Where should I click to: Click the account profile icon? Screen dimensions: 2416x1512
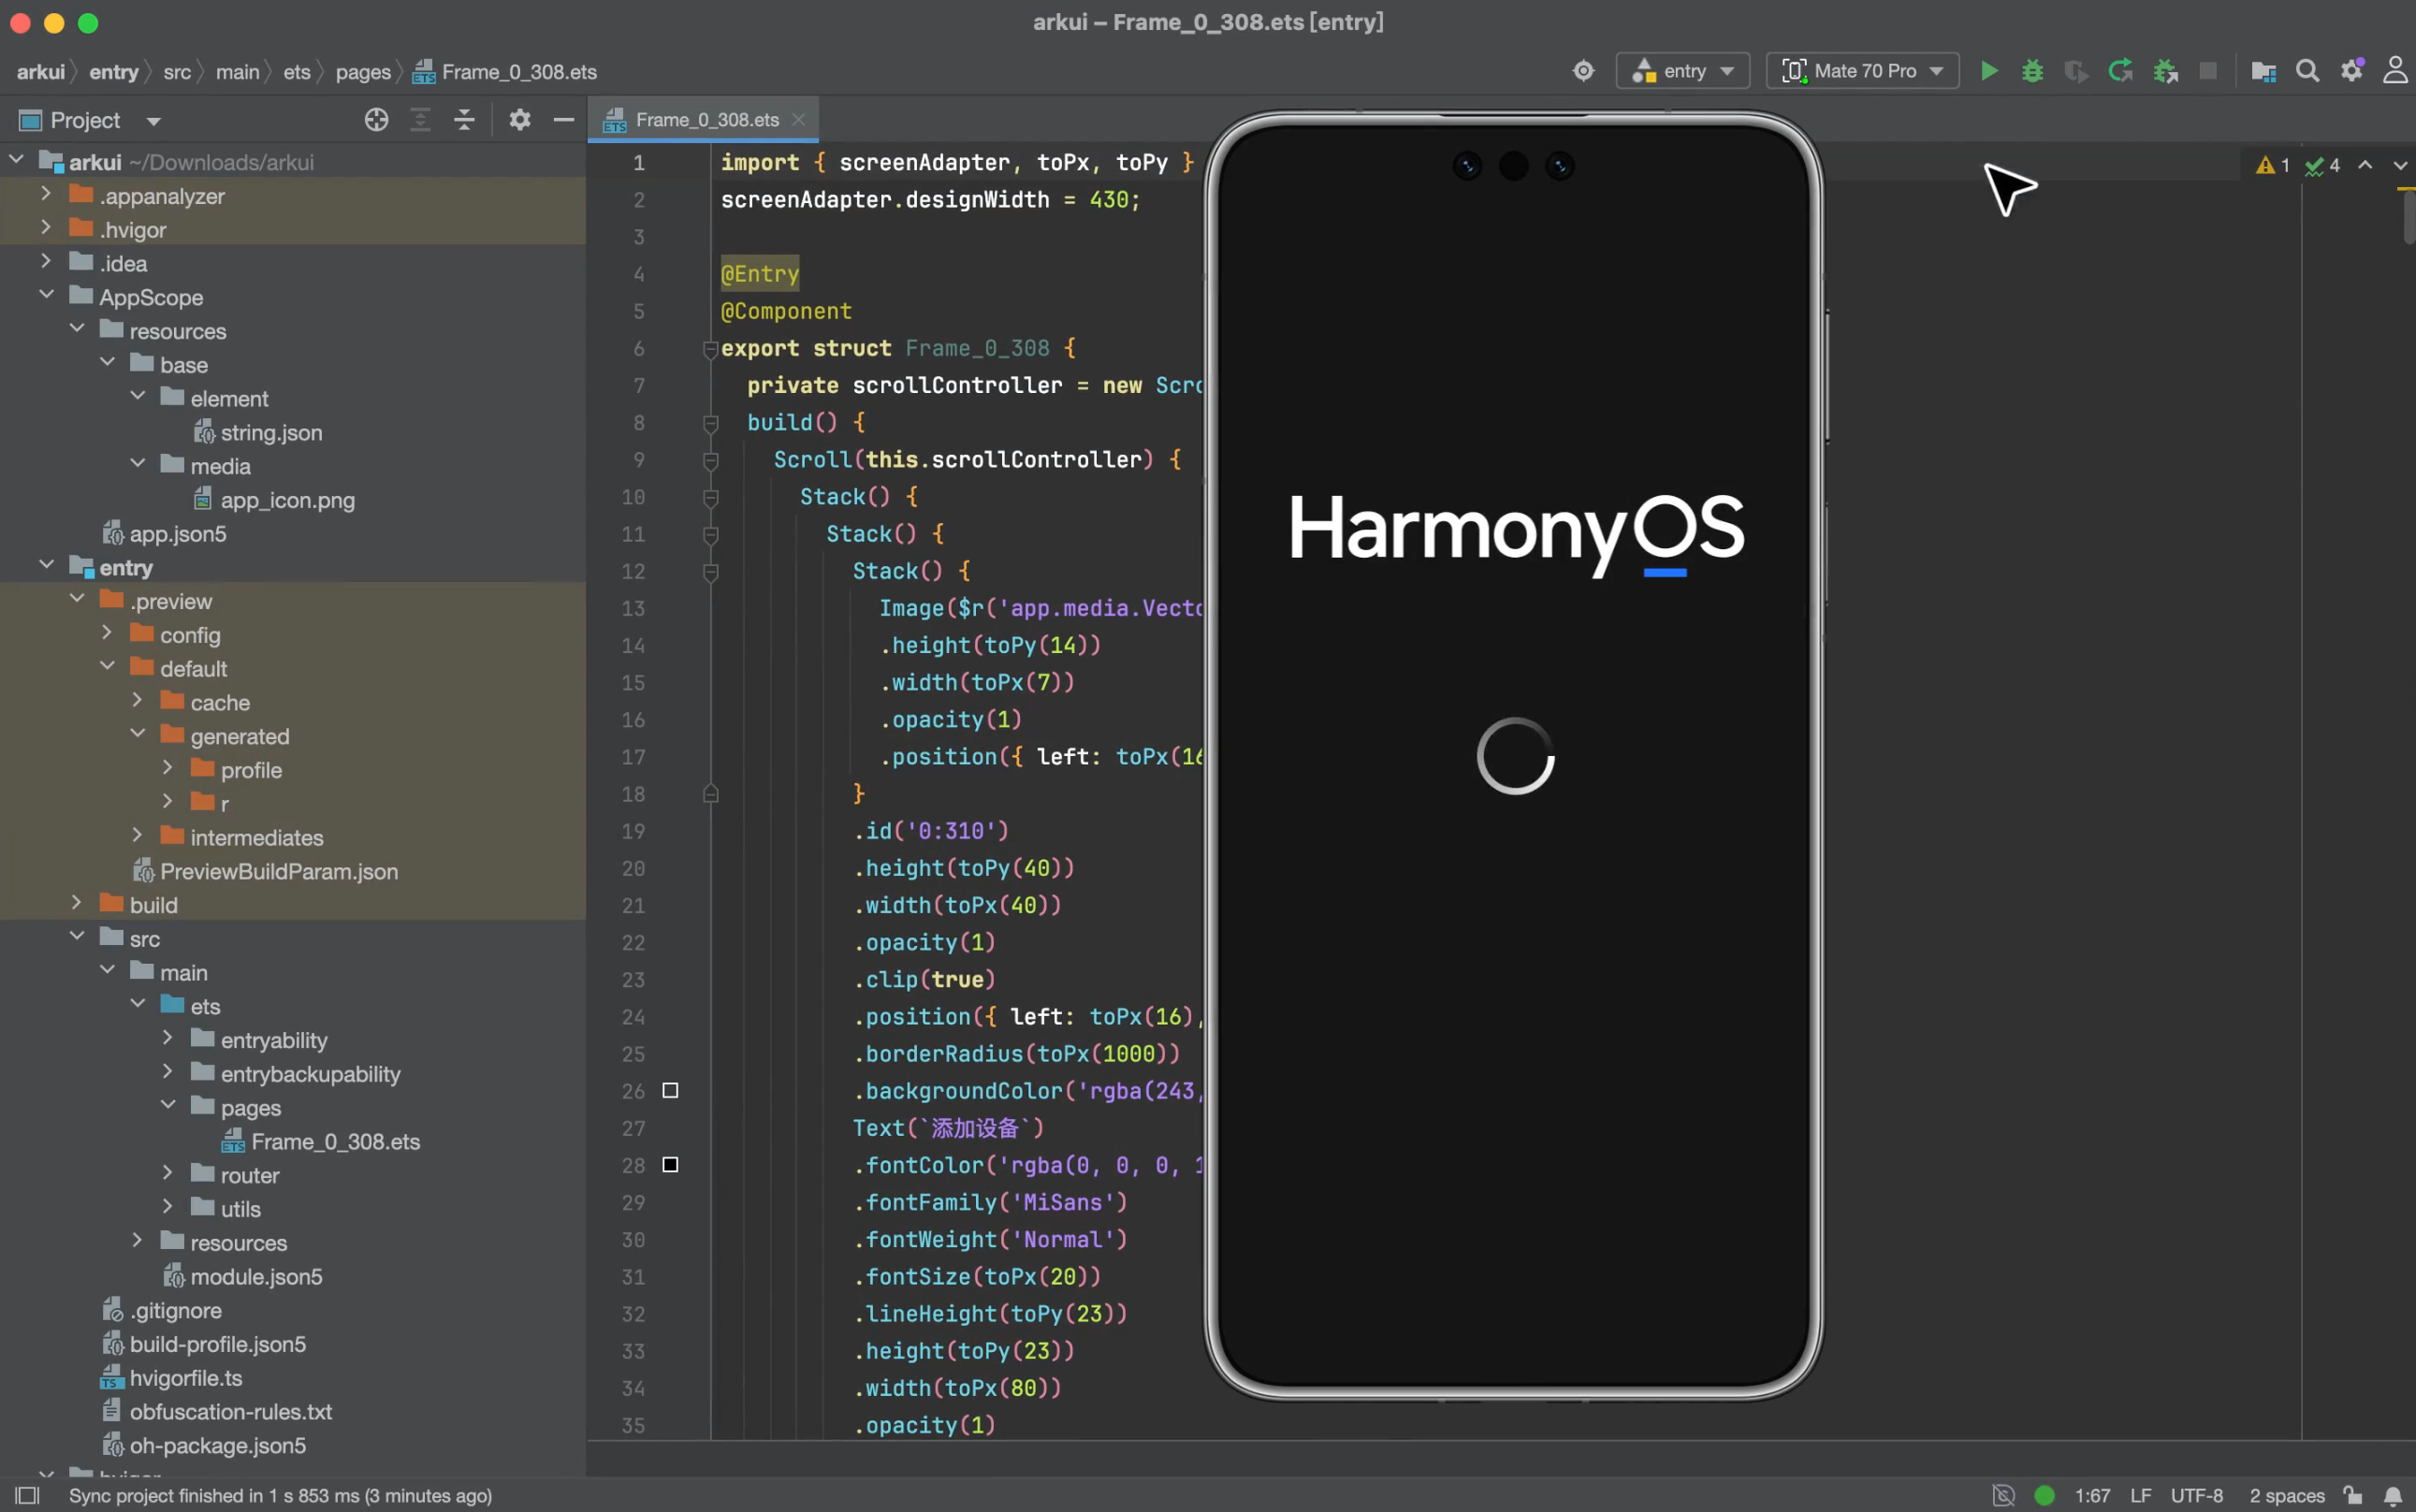tap(2395, 71)
